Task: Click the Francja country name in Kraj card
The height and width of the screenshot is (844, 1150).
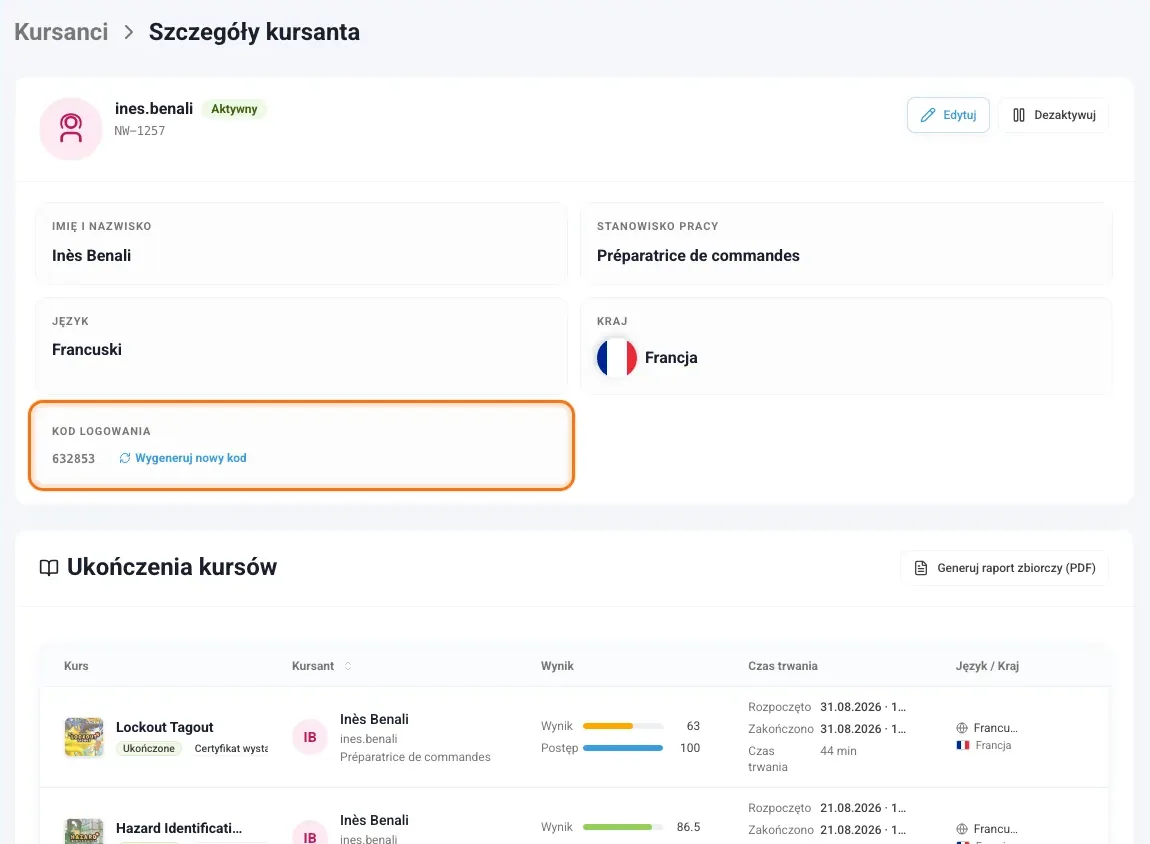Action: [671, 358]
